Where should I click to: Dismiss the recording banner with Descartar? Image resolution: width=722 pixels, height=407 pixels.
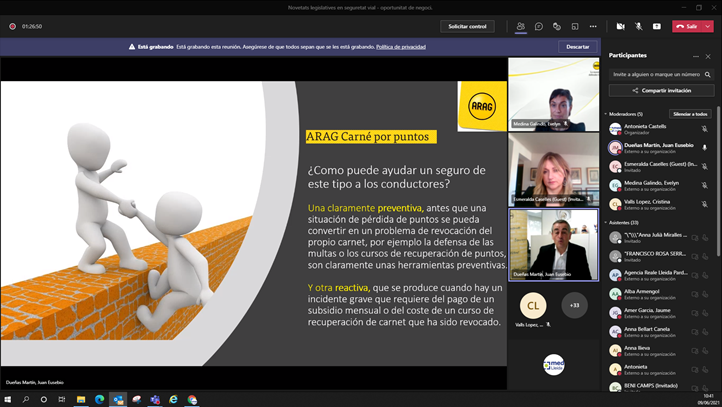coord(577,47)
